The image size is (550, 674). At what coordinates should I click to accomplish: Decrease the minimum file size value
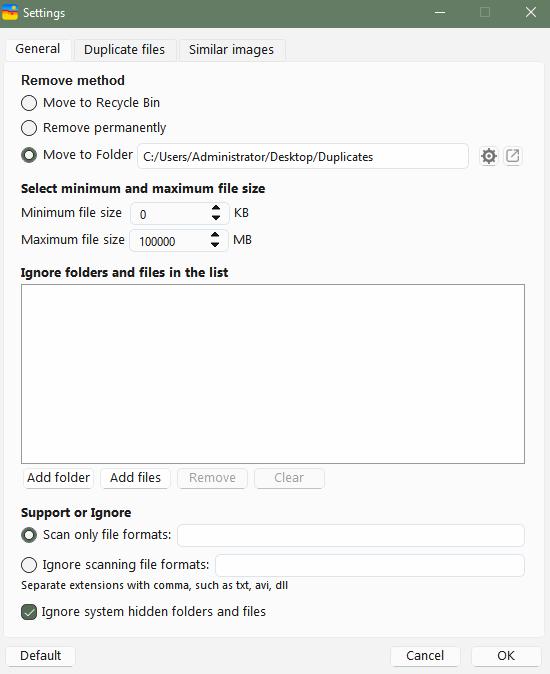coord(216,218)
